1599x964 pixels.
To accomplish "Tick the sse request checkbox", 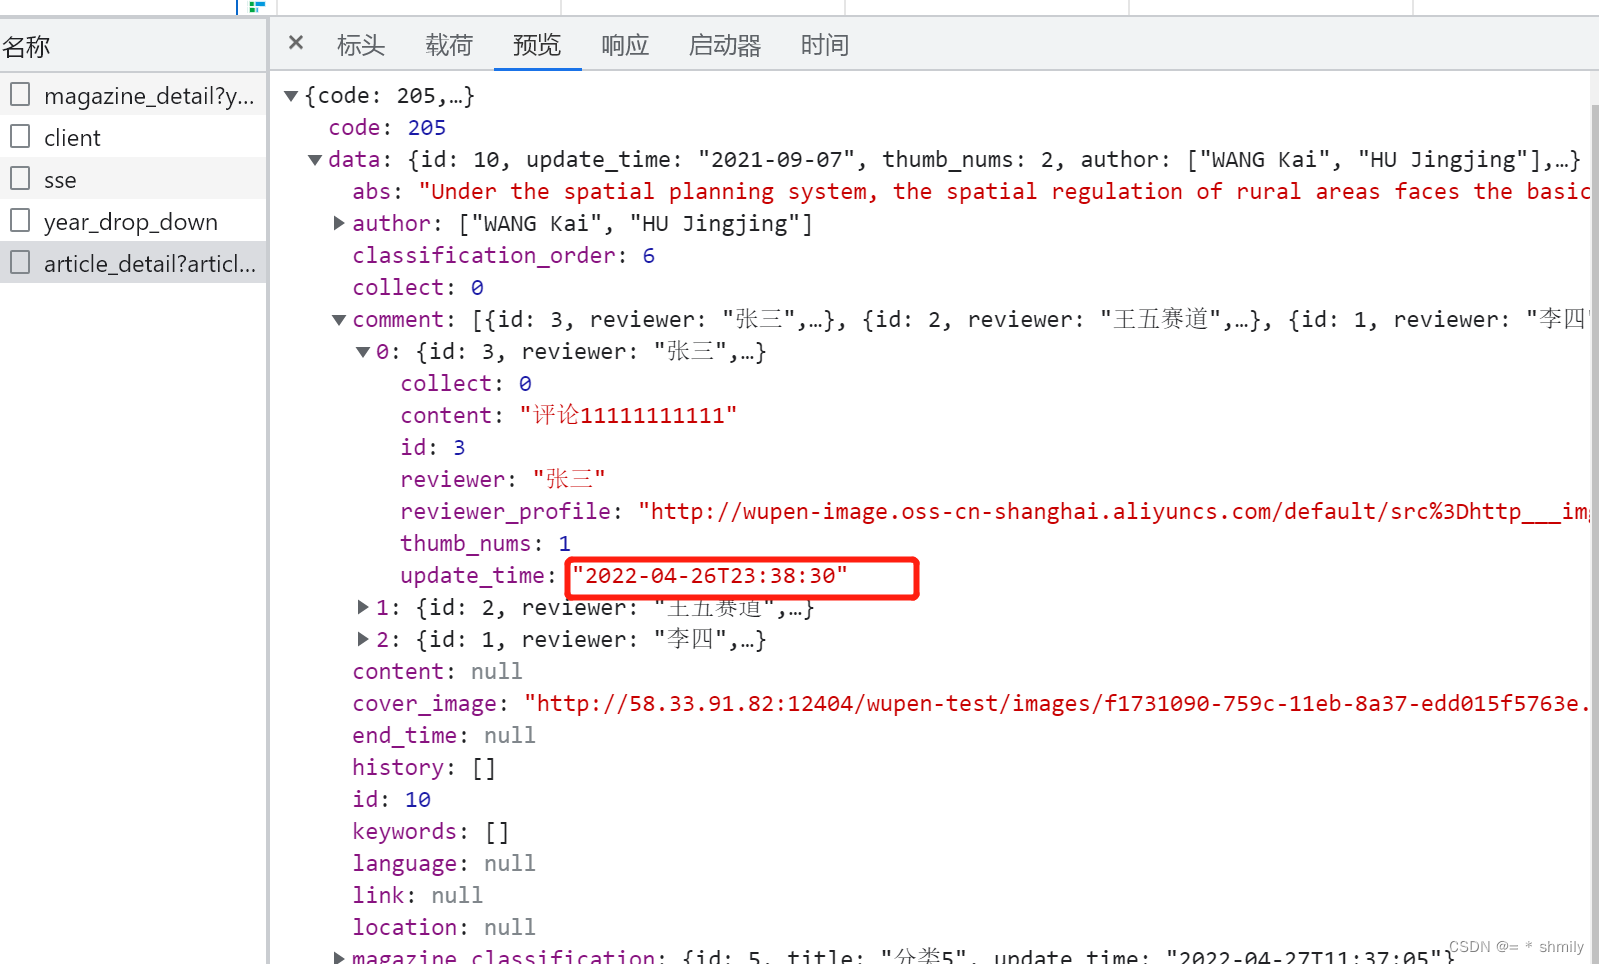I will click(20, 178).
